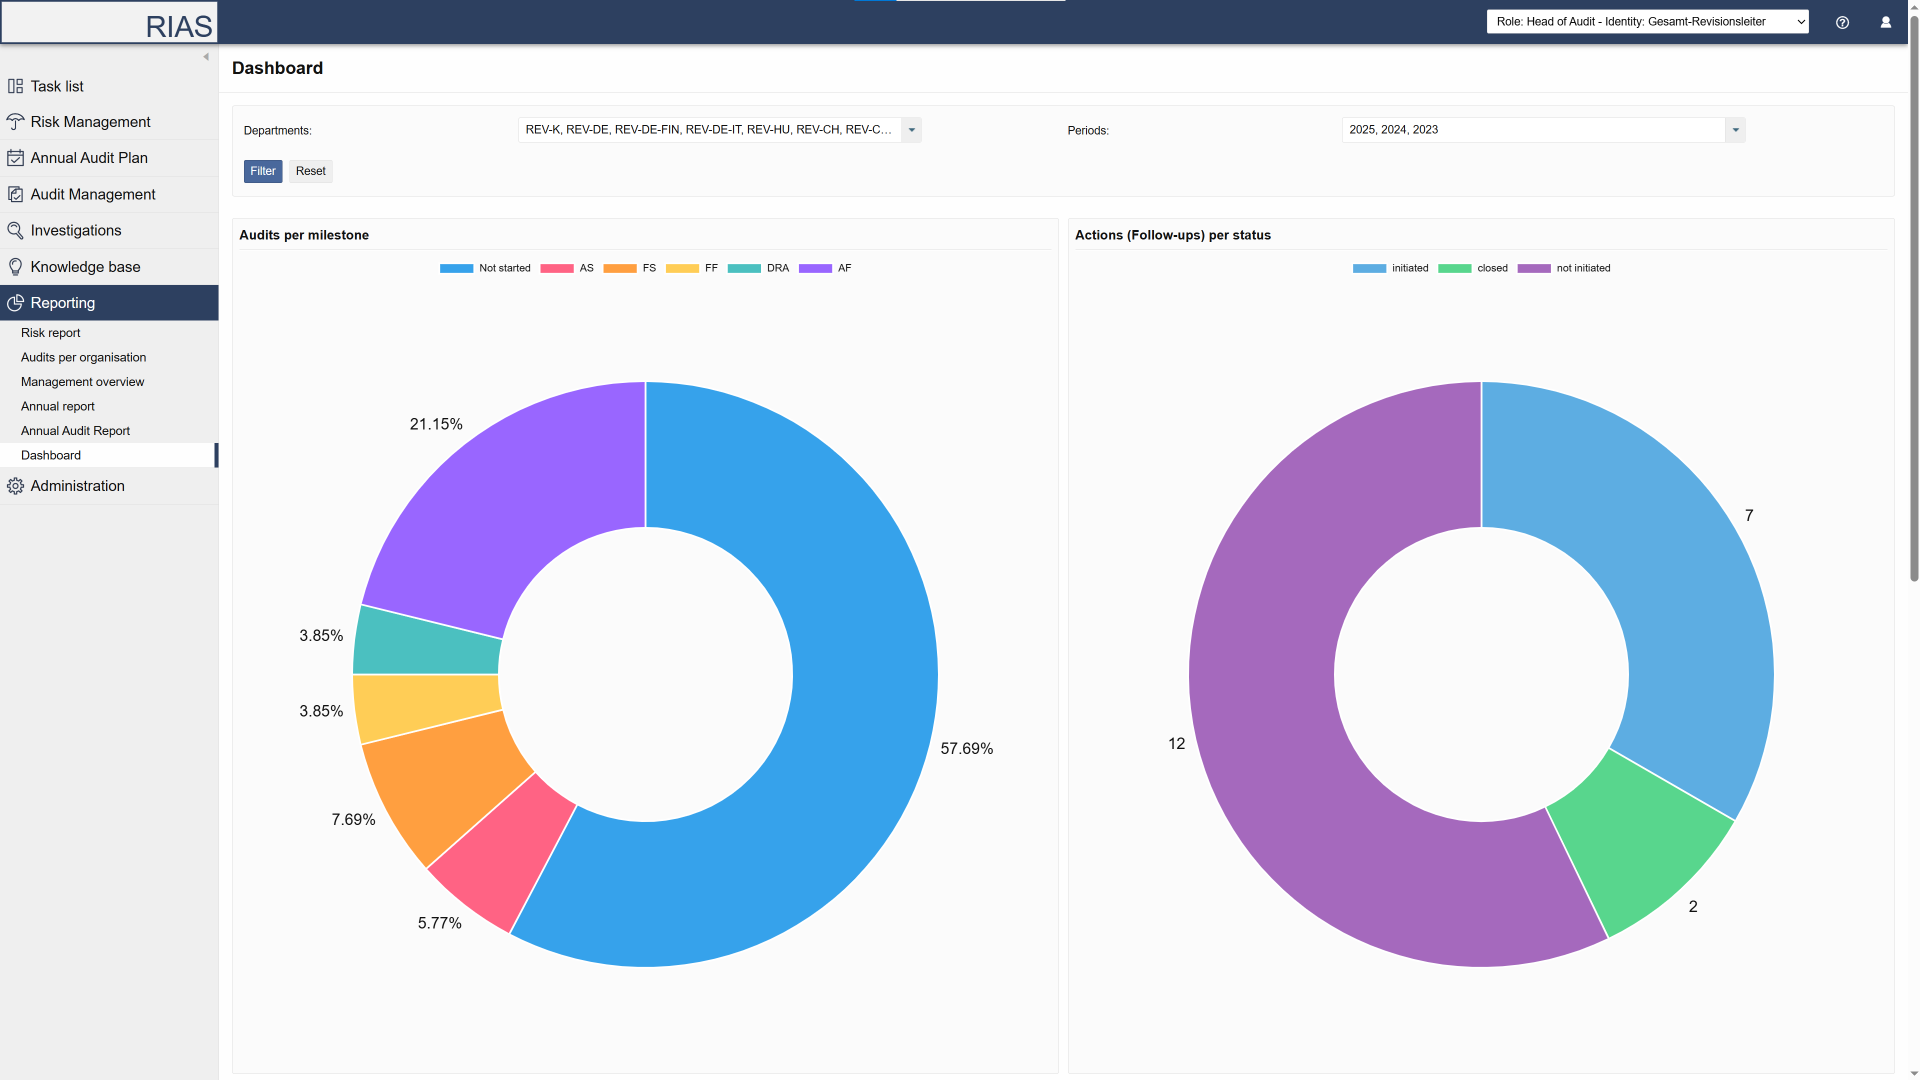
Task: Click the Audit Management clipboard icon
Action: pyautogui.click(x=16, y=194)
